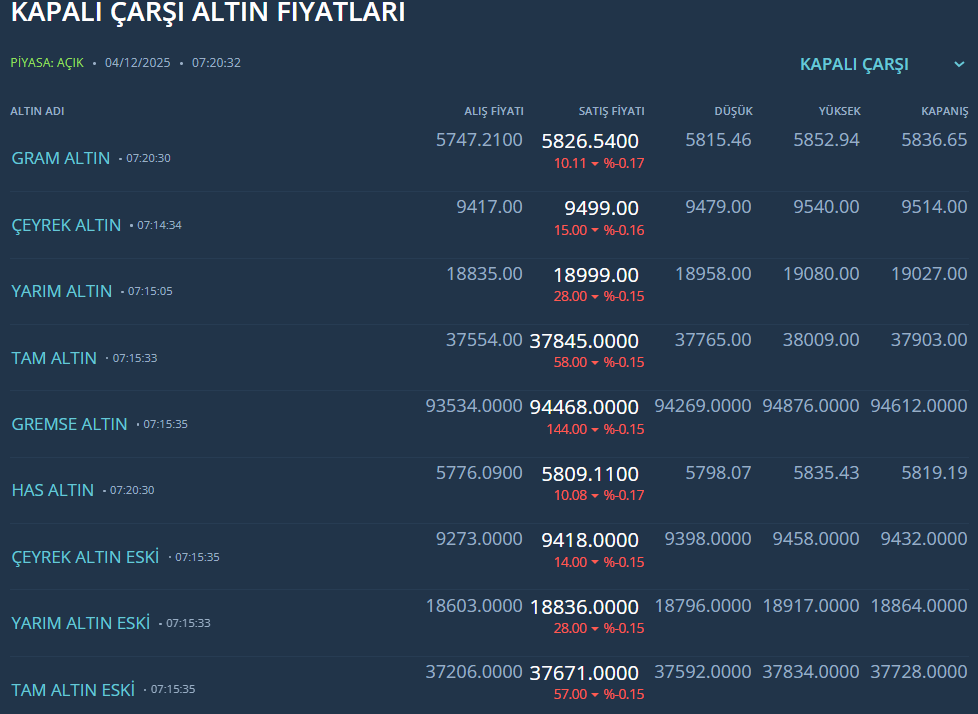Click Tam Altın sell price 37845.0000
This screenshot has width=978, height=714.
click(x=584, y=341)
